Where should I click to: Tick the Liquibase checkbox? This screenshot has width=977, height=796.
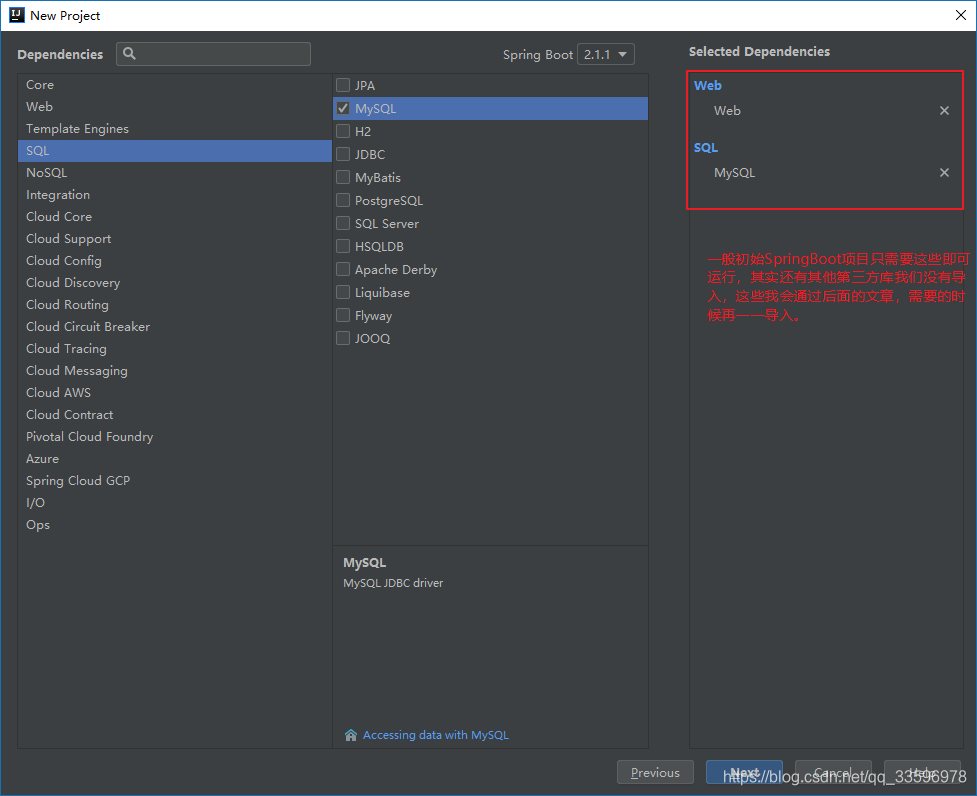(343, 292)
